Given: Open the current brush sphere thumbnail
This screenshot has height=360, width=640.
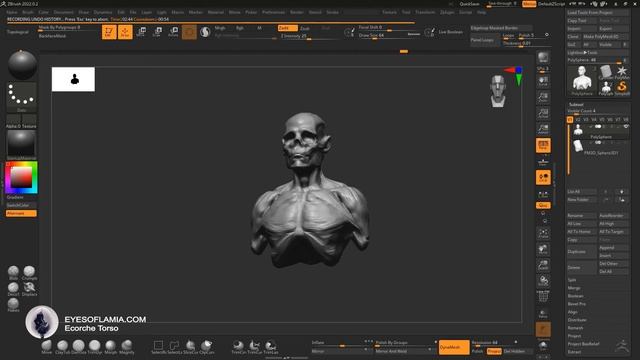Looking at the screenshot, I should tap(22, 64).
